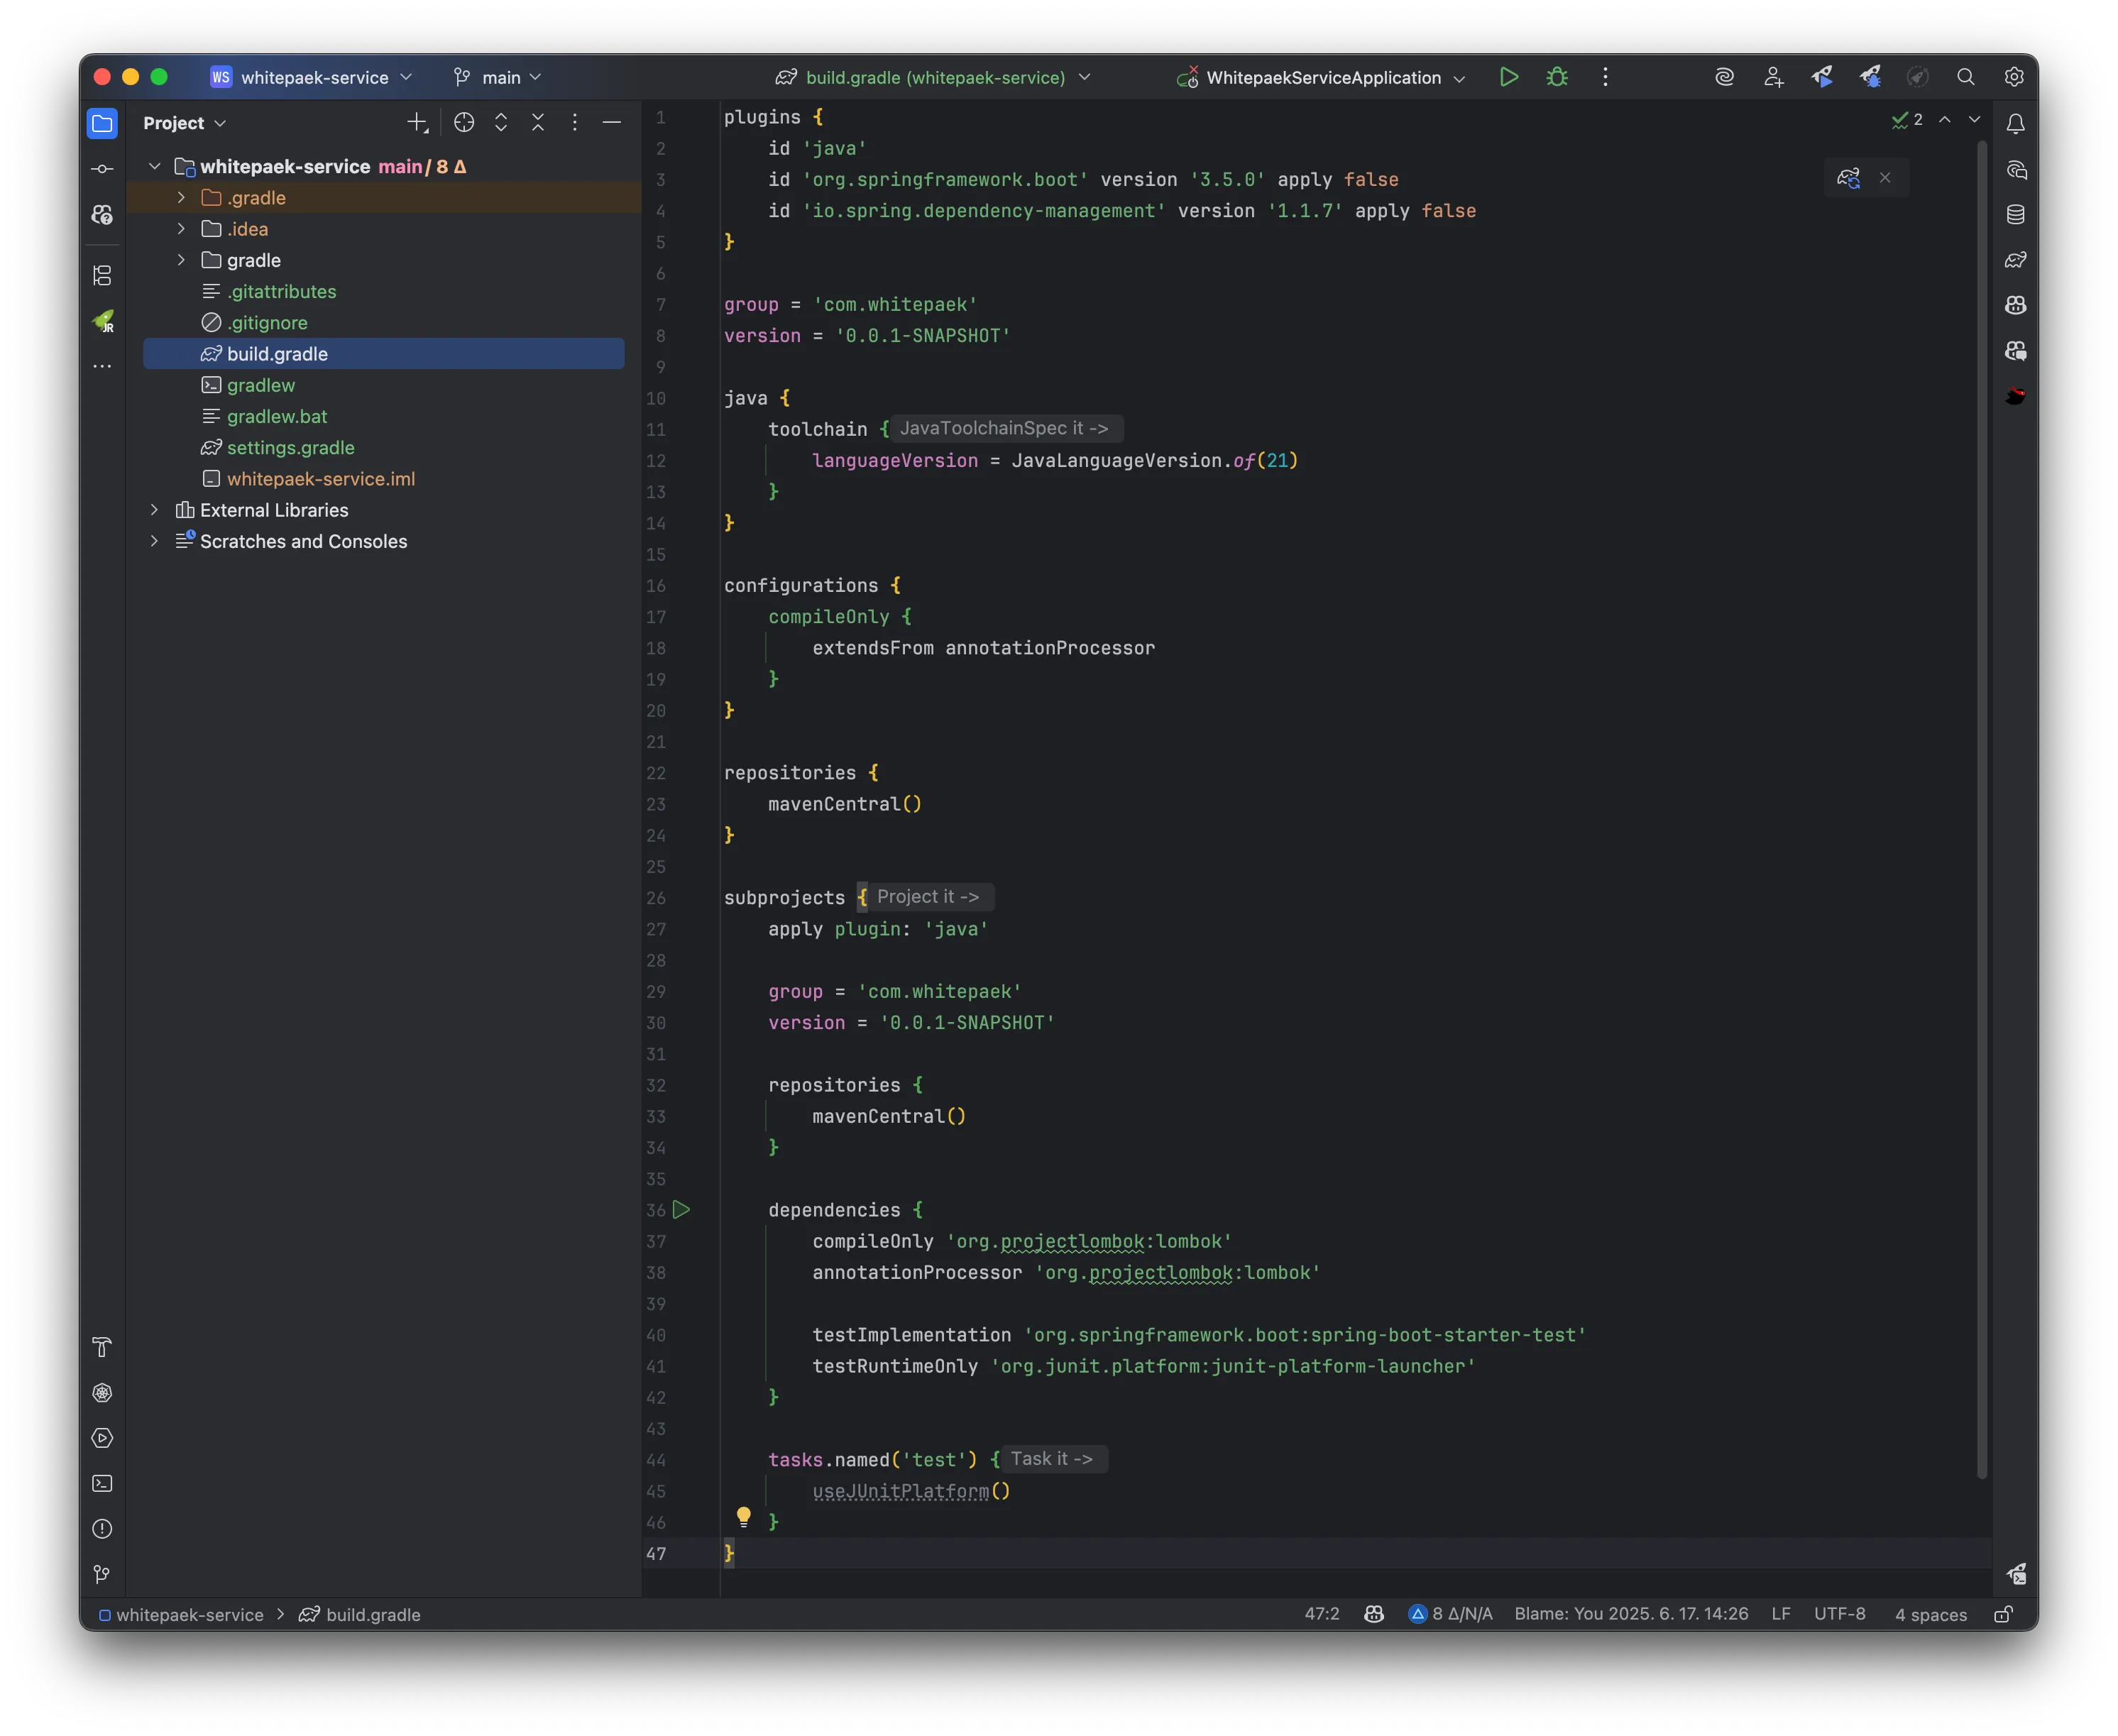2118x1736 pixels.
Task: Open the whitepaek-service project dropdown
Action: click(312, 77)
